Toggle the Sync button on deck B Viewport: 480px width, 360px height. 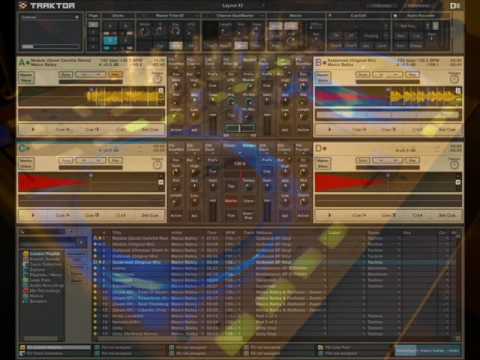[x=412, y=75]
